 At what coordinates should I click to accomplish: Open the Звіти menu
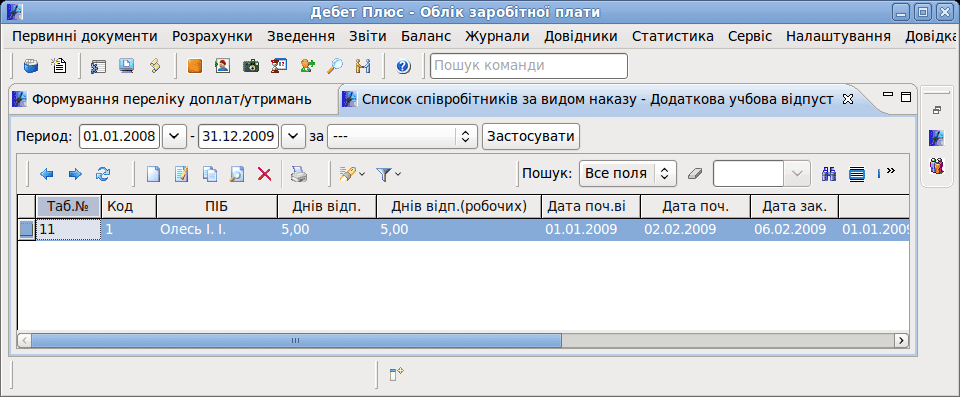click(368, 36)
